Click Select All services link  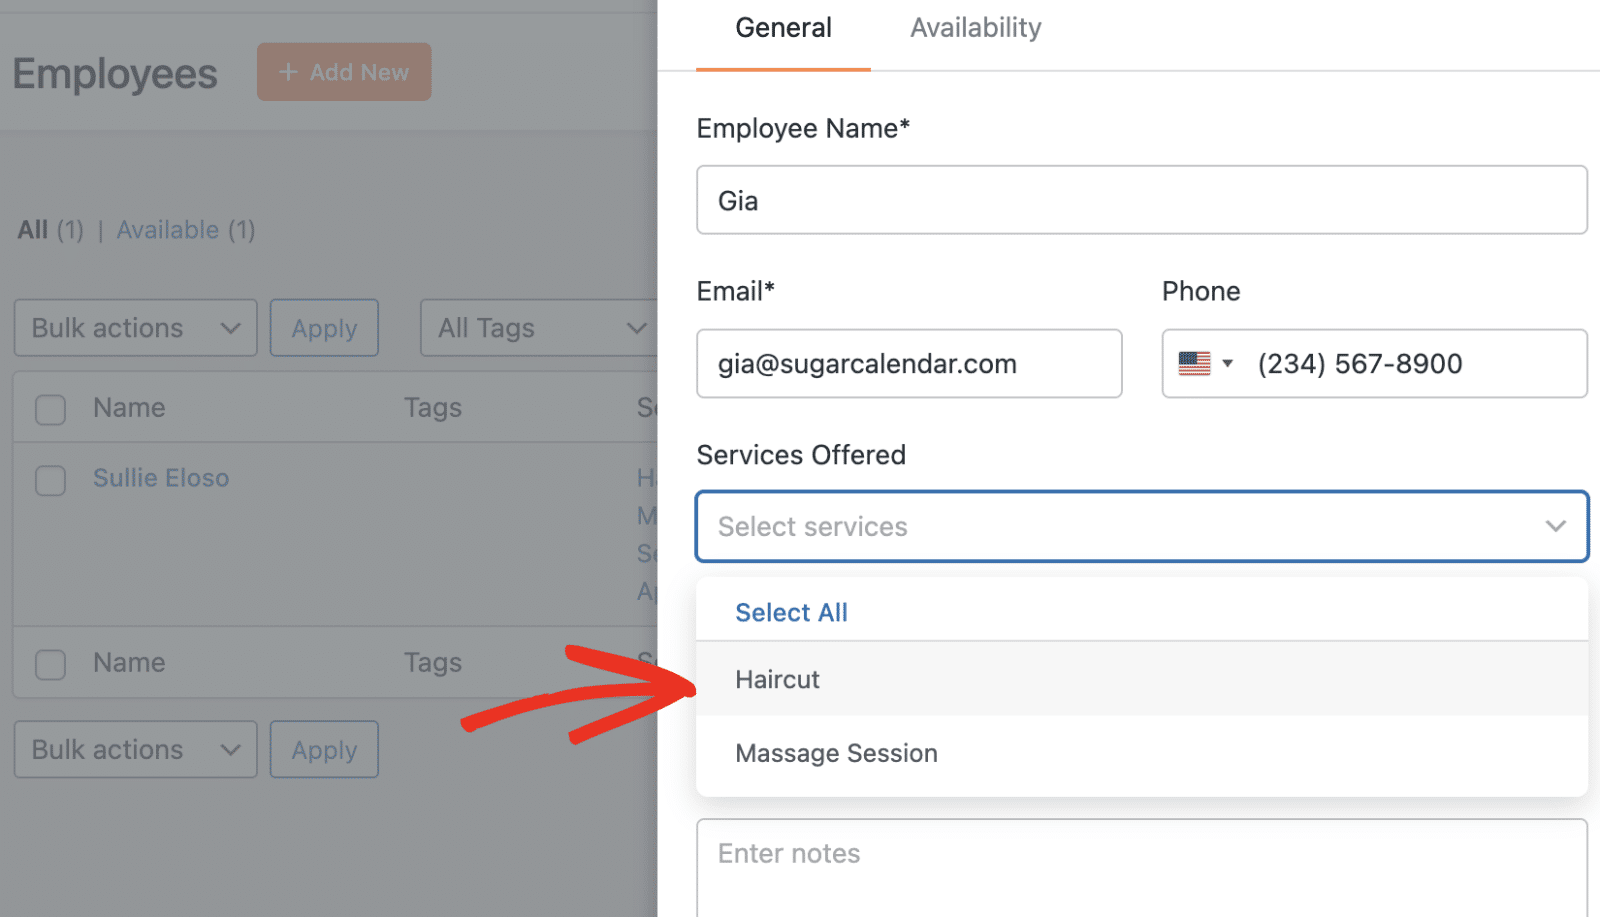[x=791, y=612]
